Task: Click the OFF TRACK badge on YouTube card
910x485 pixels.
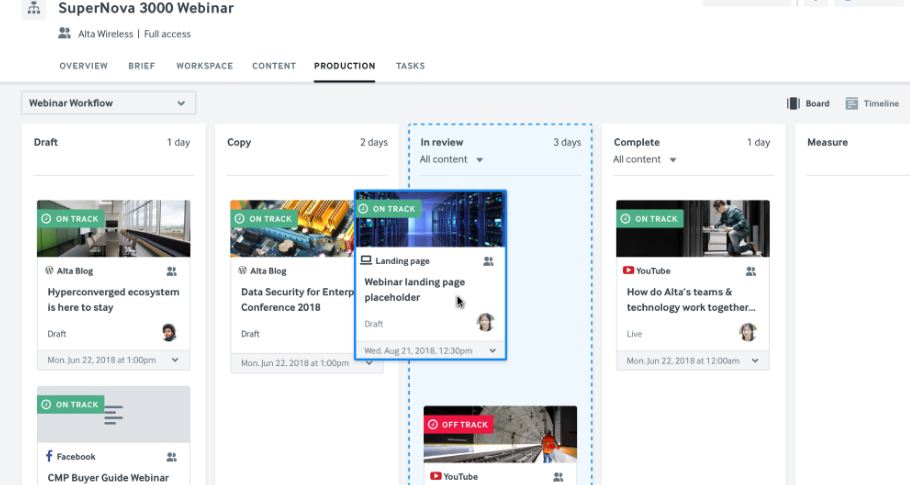Action: click(458, 425)
